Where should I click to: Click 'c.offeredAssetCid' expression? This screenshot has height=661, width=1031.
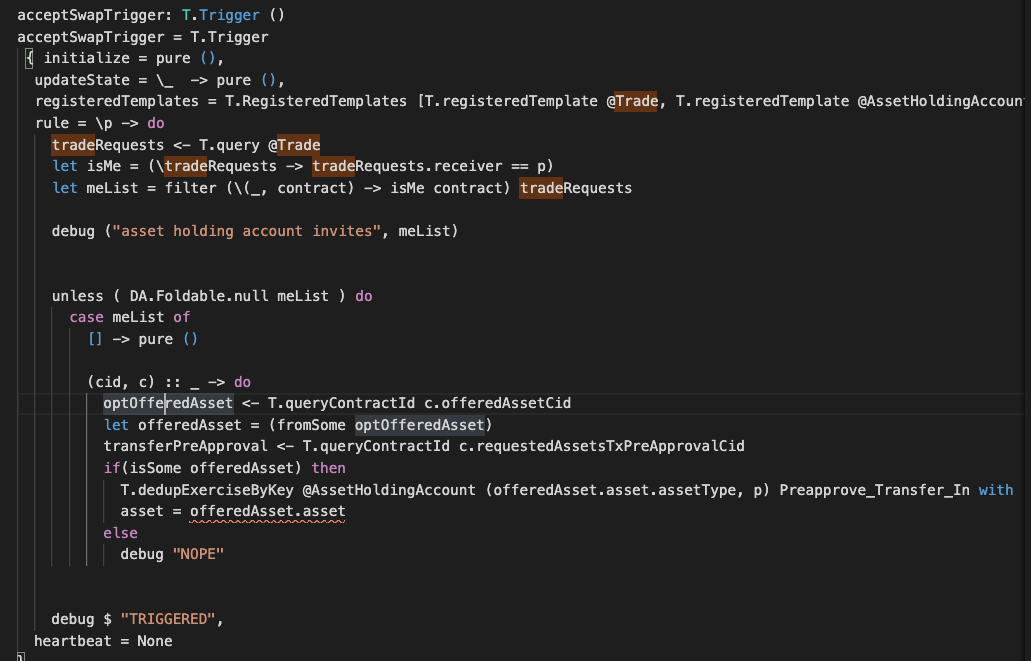497,403
